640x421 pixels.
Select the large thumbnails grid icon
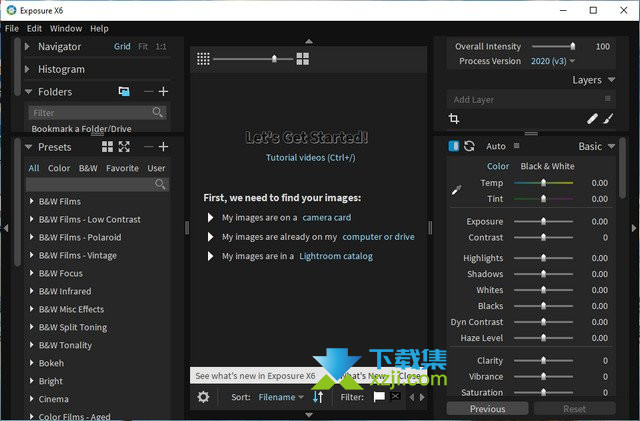[302, 59]
